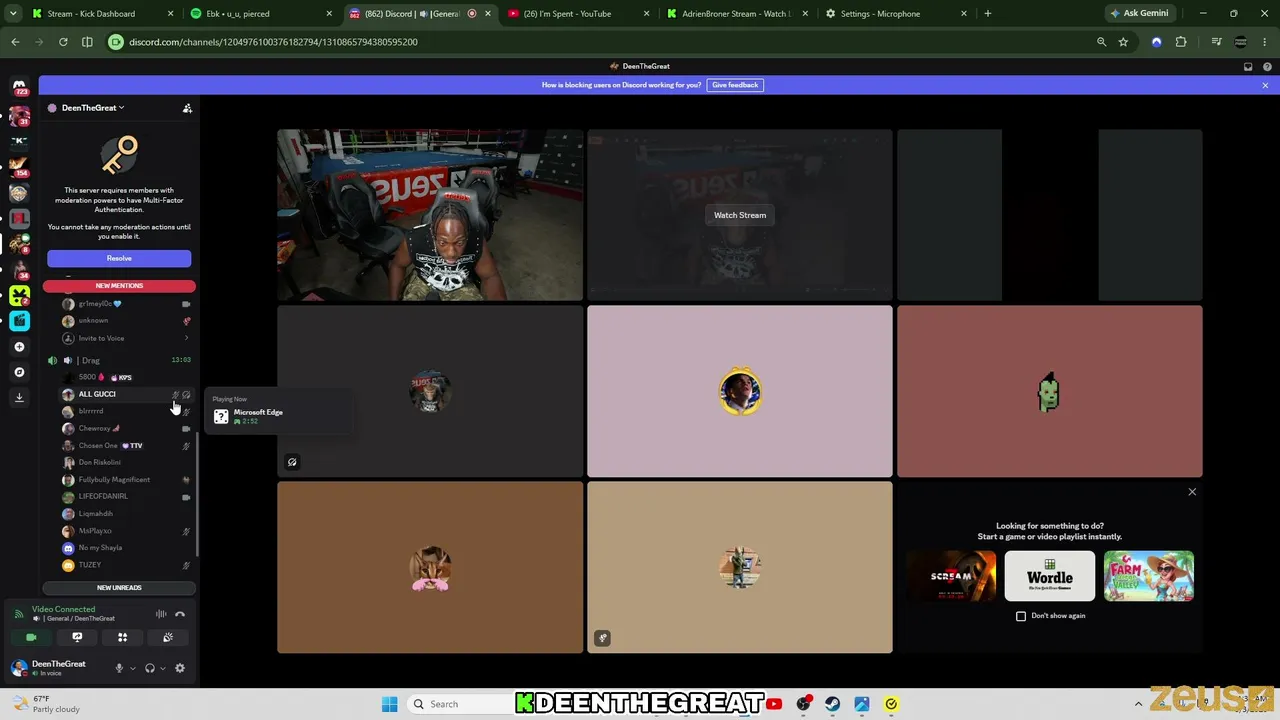Switch to the Ebk Spotify tab
Viewport: 1280px width, 720px height.
[x=261, y=14]
